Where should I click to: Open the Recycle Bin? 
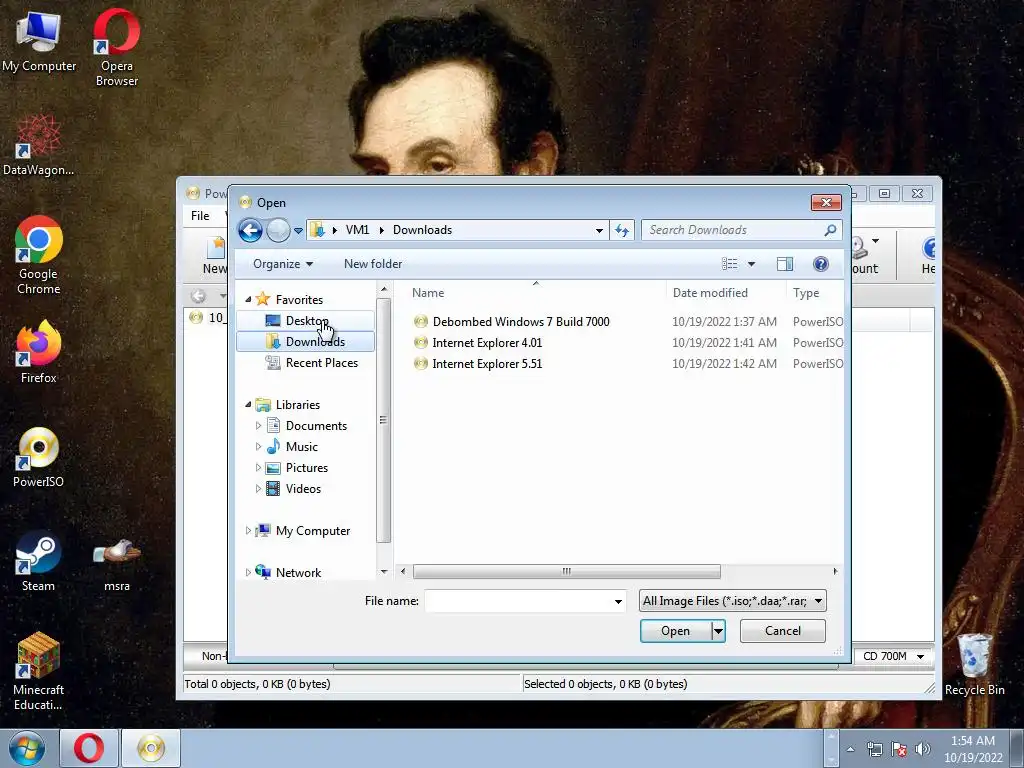click(974, 664)
